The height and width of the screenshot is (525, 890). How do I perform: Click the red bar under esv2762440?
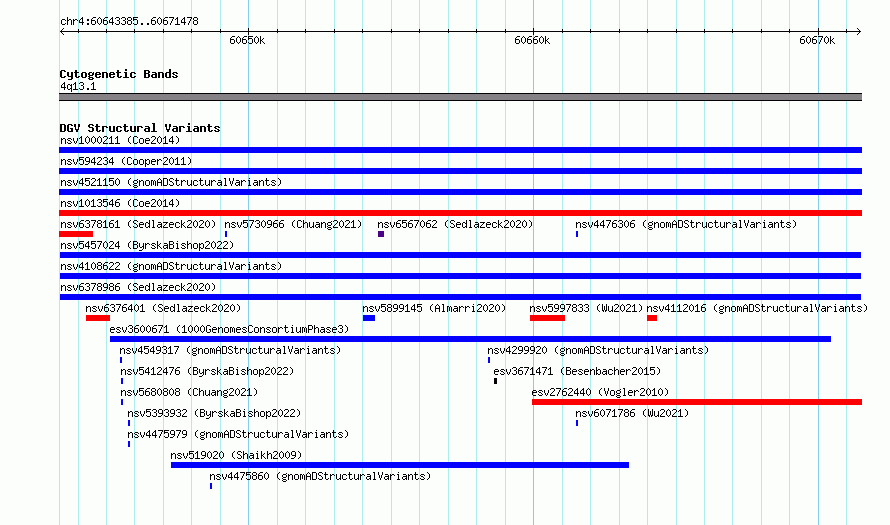[x=697, y=402]
